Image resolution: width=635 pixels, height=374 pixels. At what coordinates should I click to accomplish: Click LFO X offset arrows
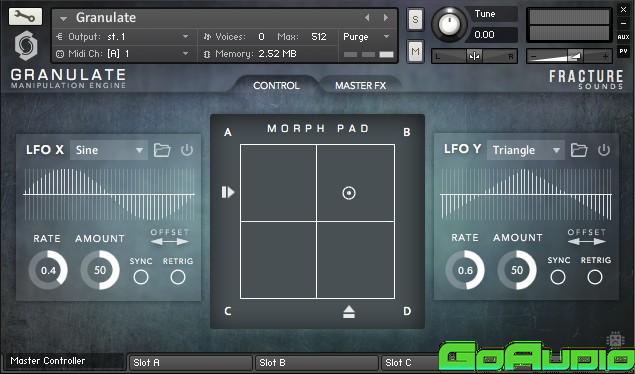[170, 242]
